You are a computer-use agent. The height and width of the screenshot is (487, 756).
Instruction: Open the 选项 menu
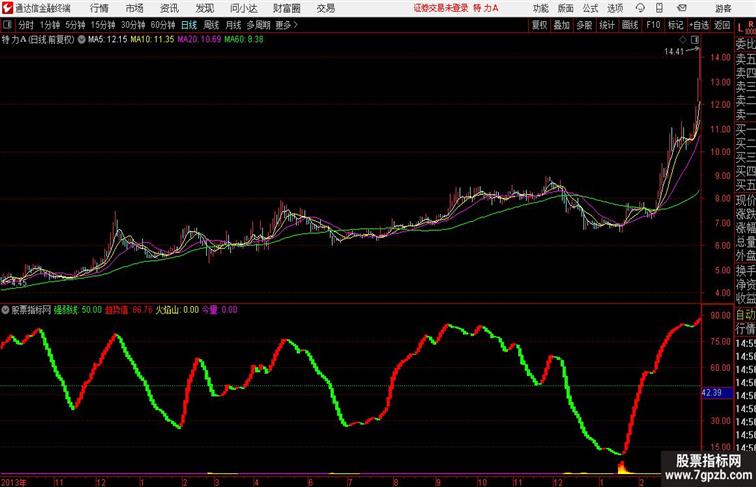point(615,8)
